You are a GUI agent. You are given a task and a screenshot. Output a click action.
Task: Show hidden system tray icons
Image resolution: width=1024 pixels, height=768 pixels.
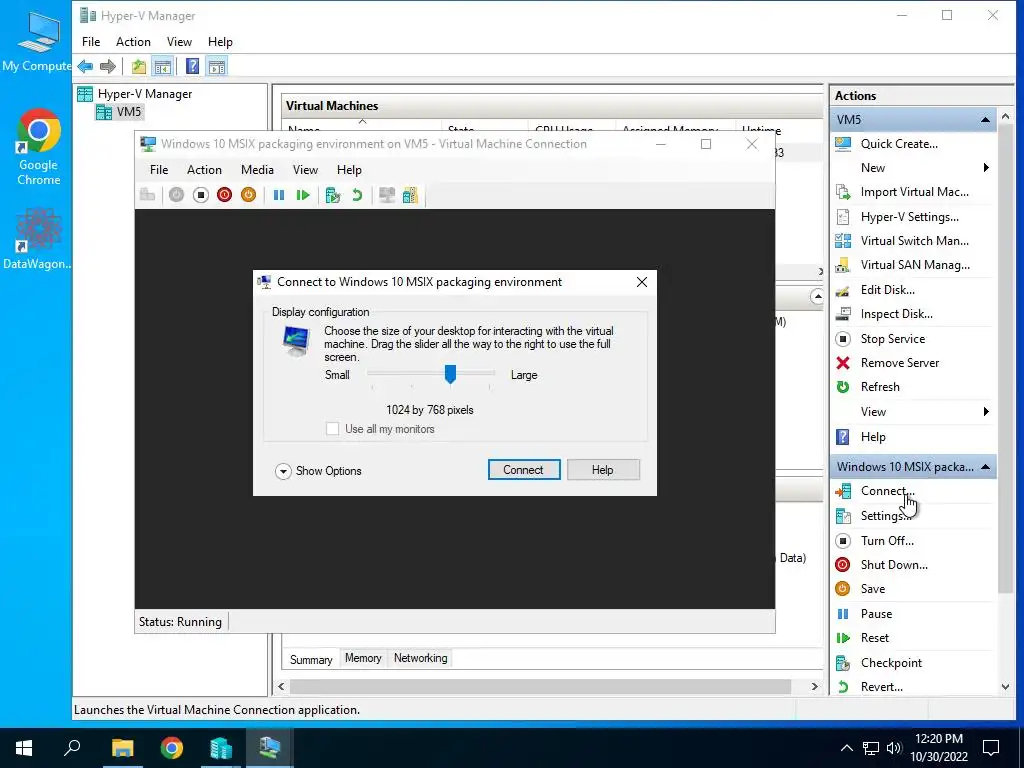pos(846,748)
